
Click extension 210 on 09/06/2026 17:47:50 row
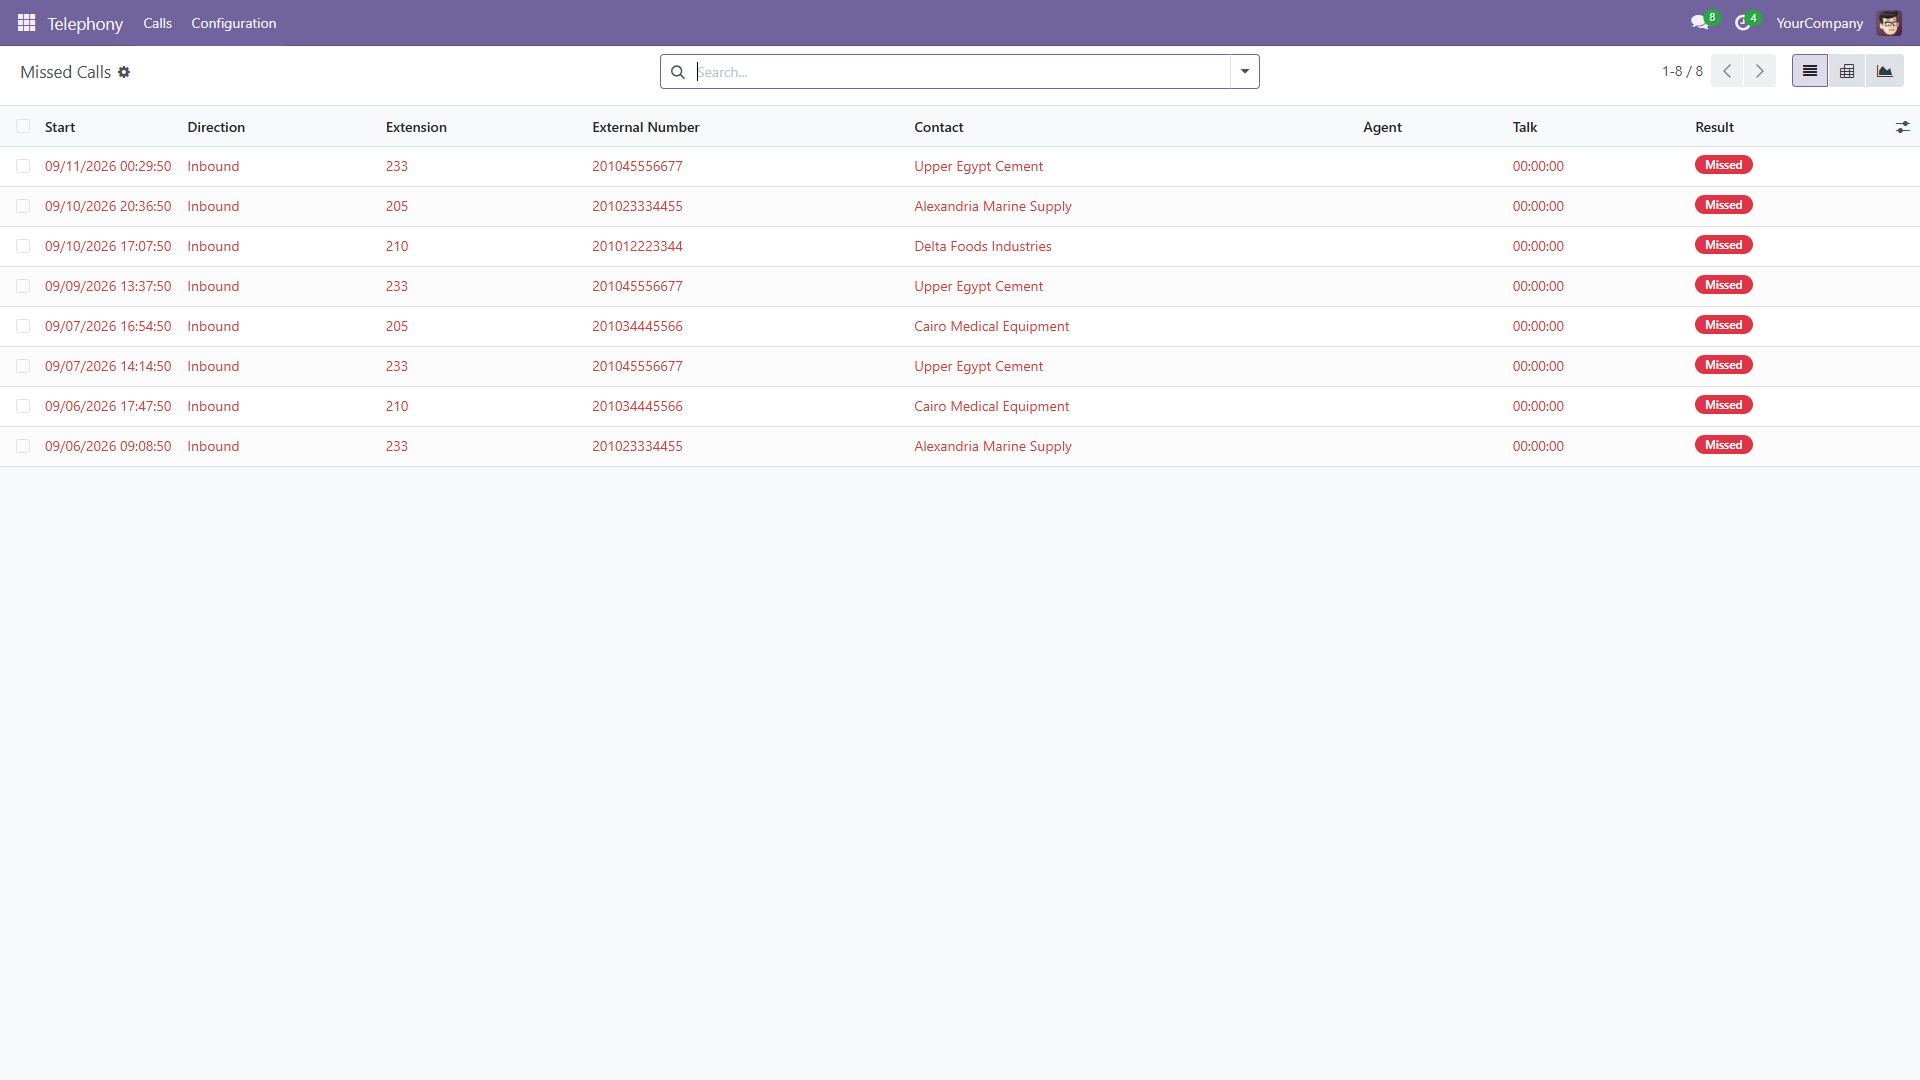pos(397,406)
